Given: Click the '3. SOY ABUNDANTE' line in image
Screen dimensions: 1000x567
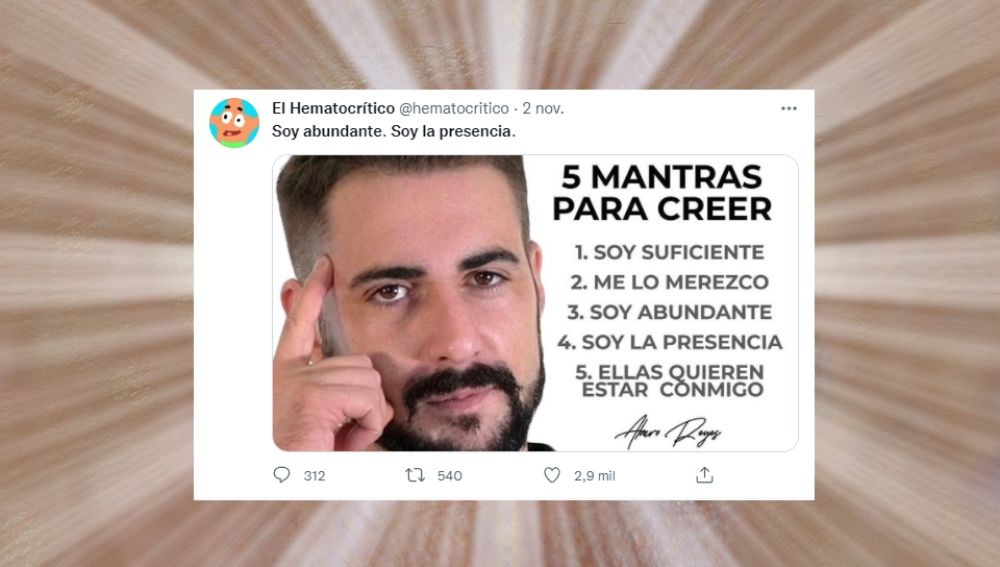Looking at the screenshot, I should click(x=670, y=312).
